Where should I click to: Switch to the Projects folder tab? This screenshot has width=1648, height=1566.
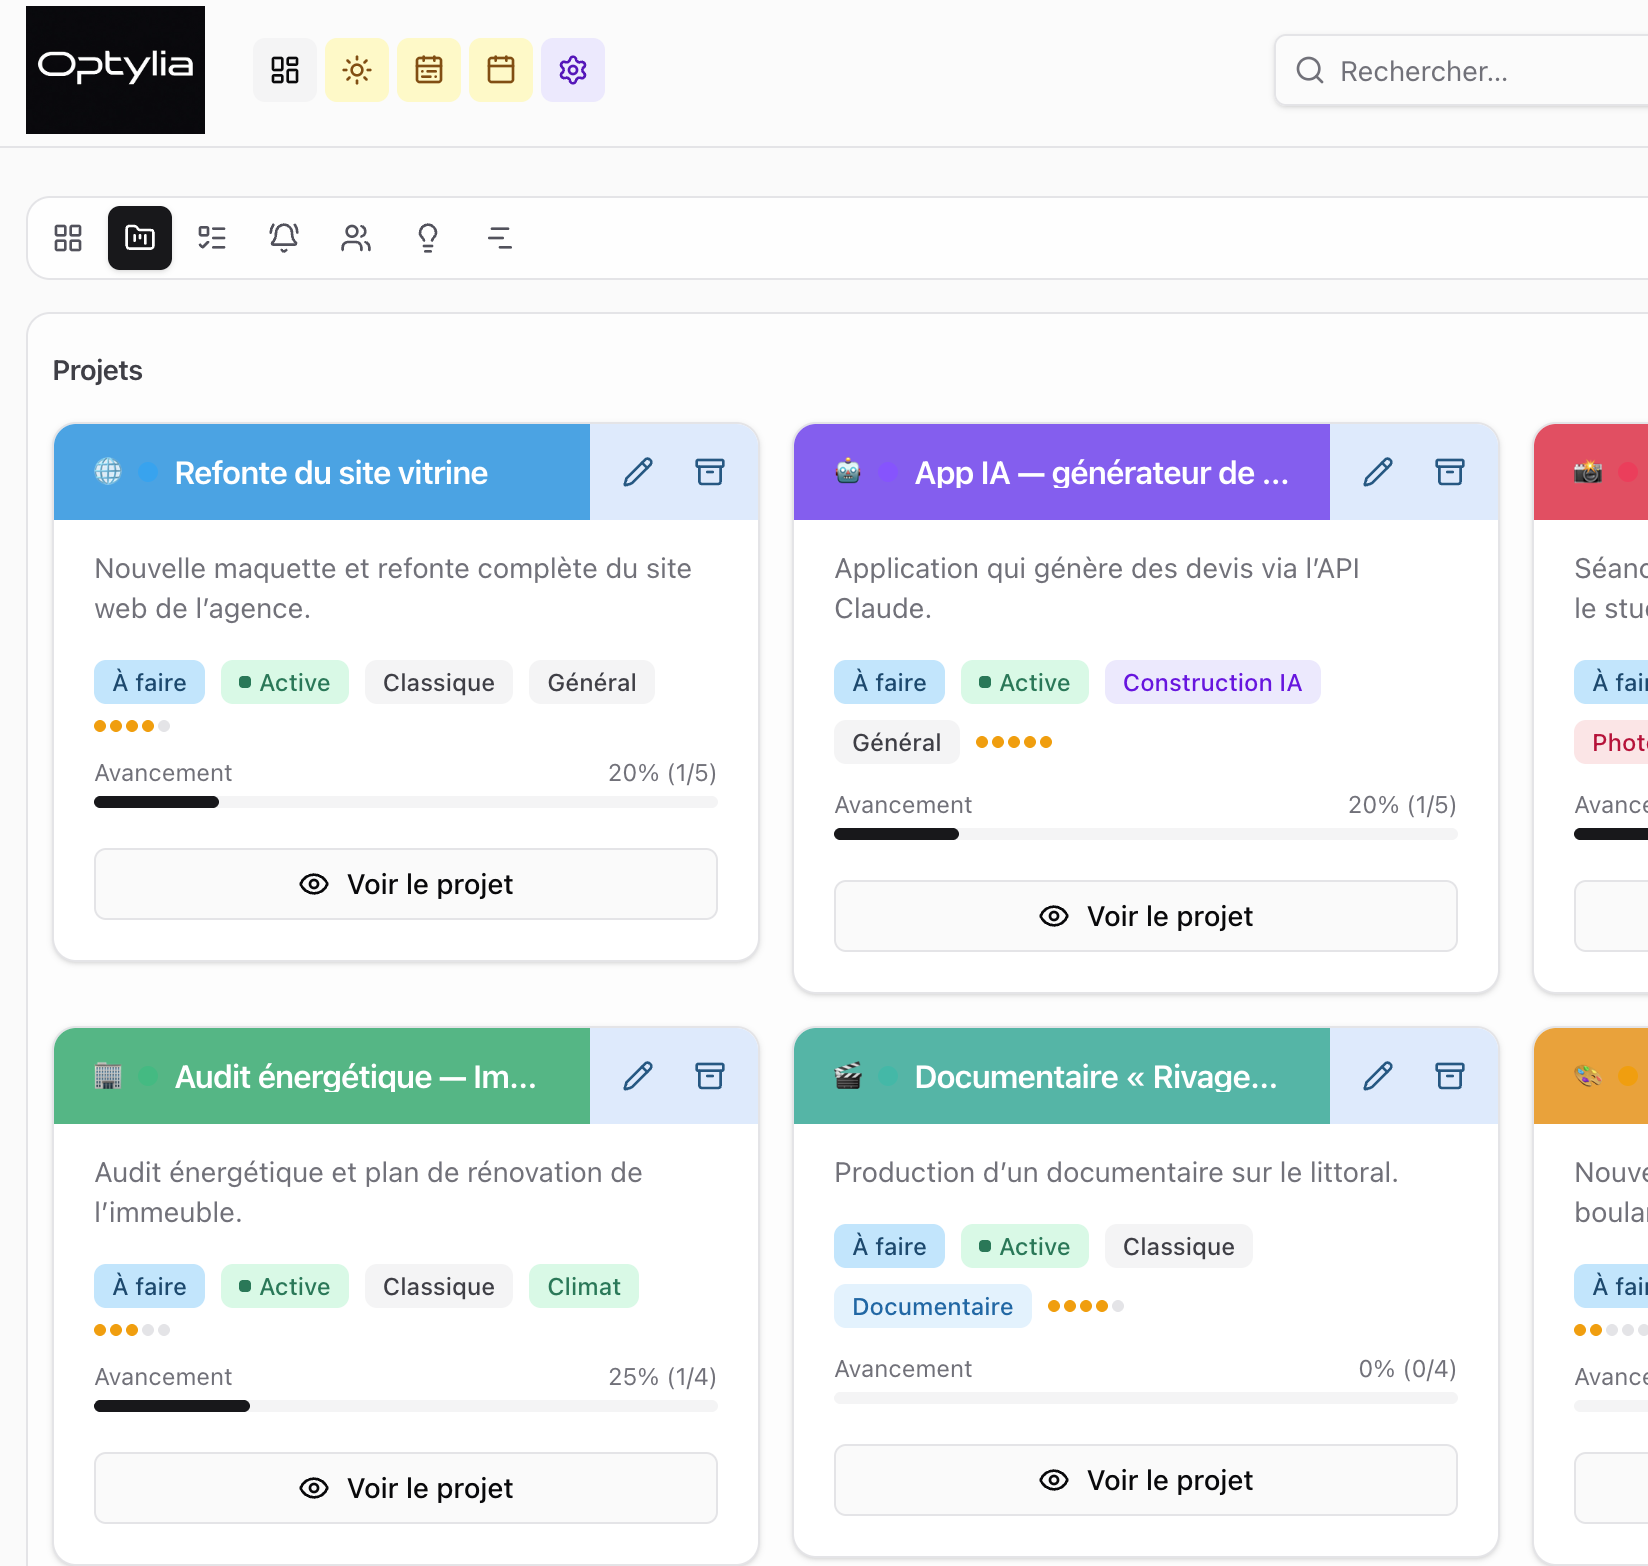click(140, 238)
